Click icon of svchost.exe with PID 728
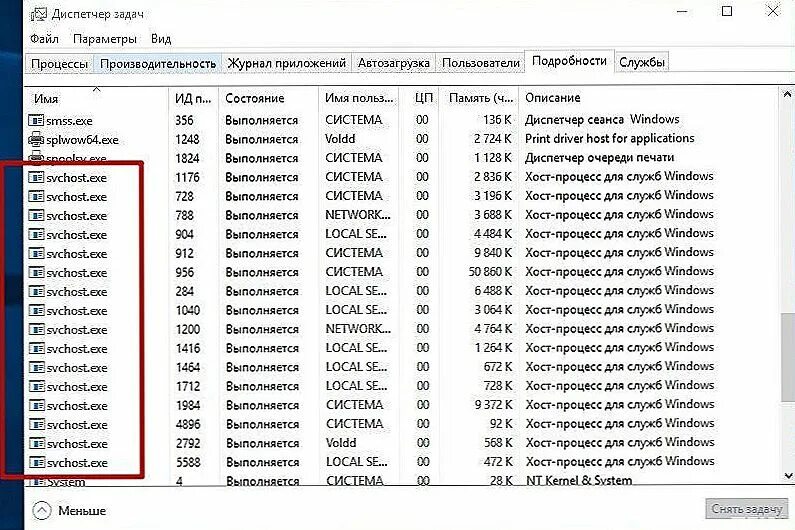This screenshot has width=795, height=530. pos(36,196)
